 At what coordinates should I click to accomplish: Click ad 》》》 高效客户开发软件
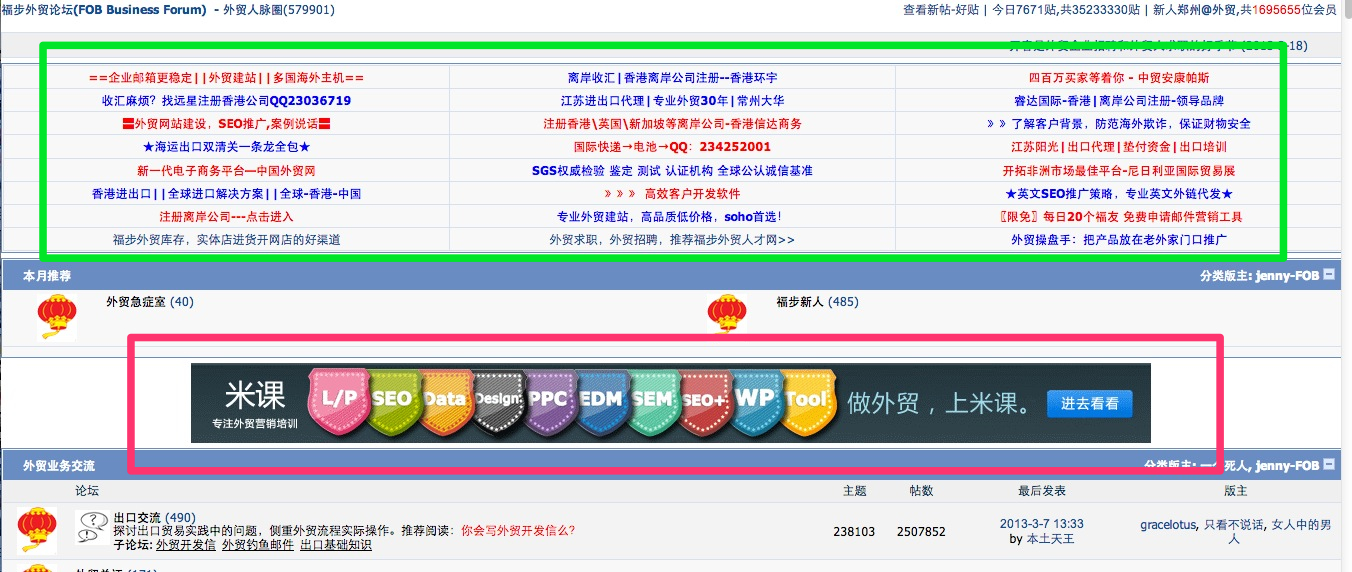tap(672, 194)
